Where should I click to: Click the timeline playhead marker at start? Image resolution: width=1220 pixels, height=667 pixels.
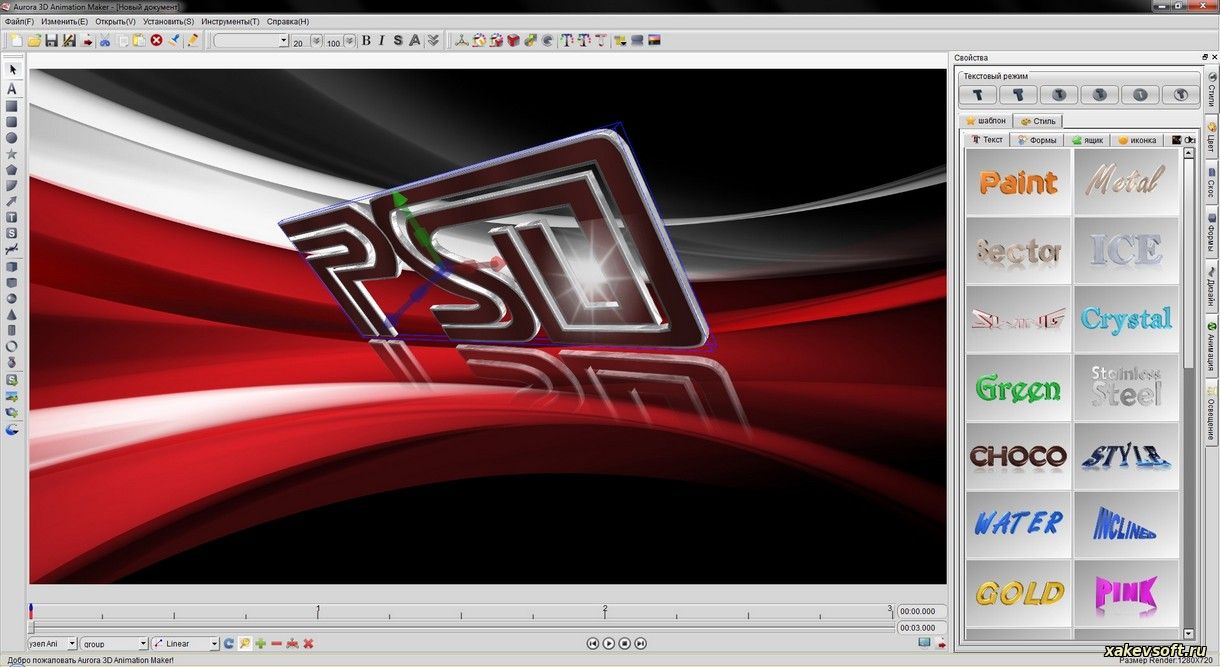click(x=31, y=609)
